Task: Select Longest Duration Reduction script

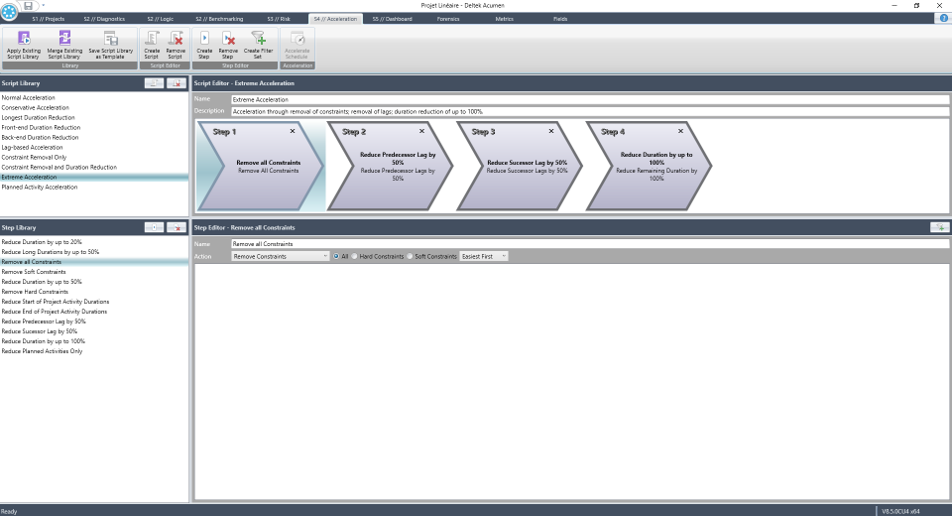Action: tap(94, 117)
